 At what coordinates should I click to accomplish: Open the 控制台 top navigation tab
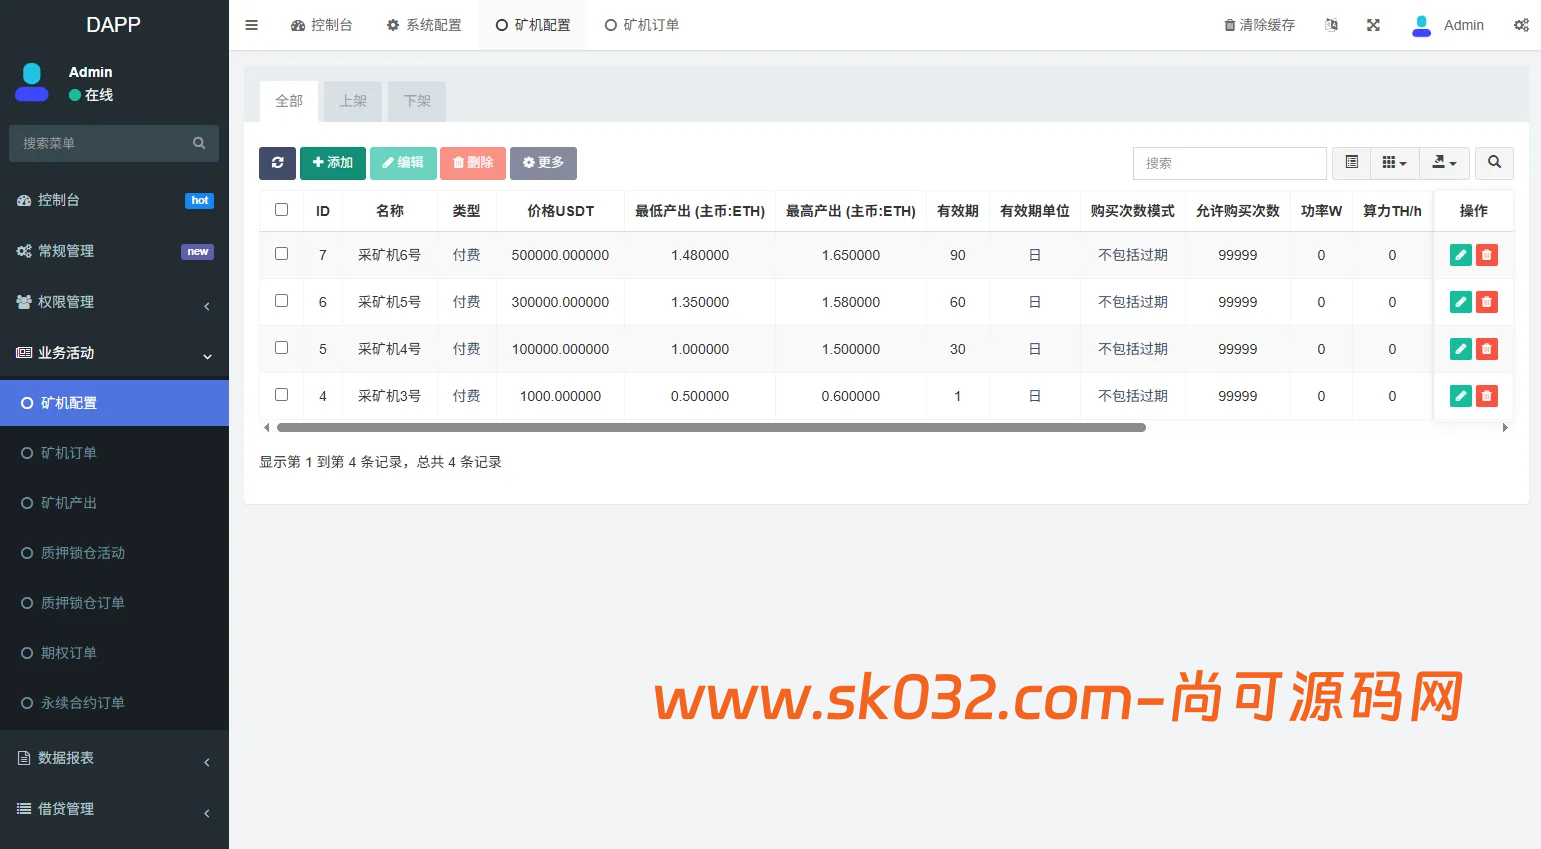pyautogui.click(x=321, y=25)
